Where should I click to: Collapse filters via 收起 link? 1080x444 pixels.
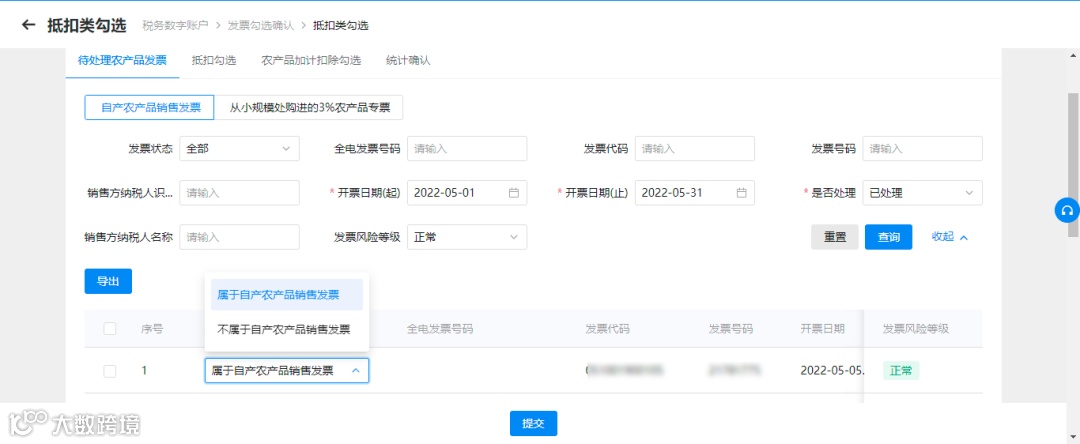950,237
